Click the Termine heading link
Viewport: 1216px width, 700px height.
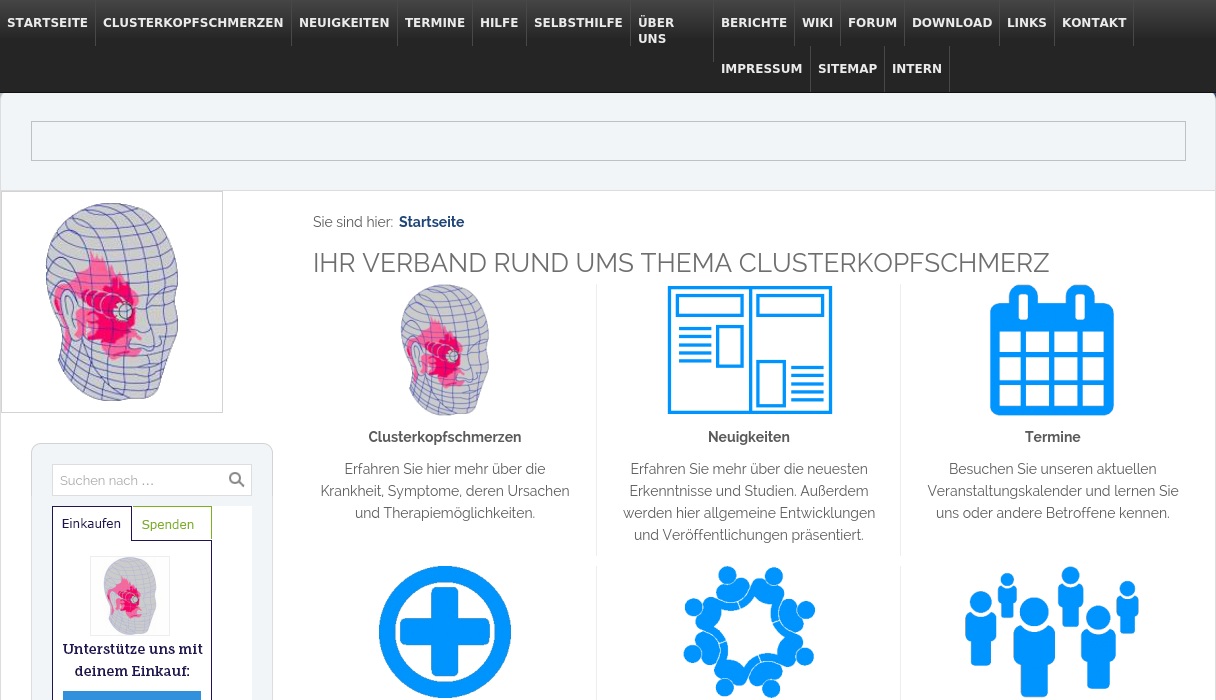point(1052,437)
